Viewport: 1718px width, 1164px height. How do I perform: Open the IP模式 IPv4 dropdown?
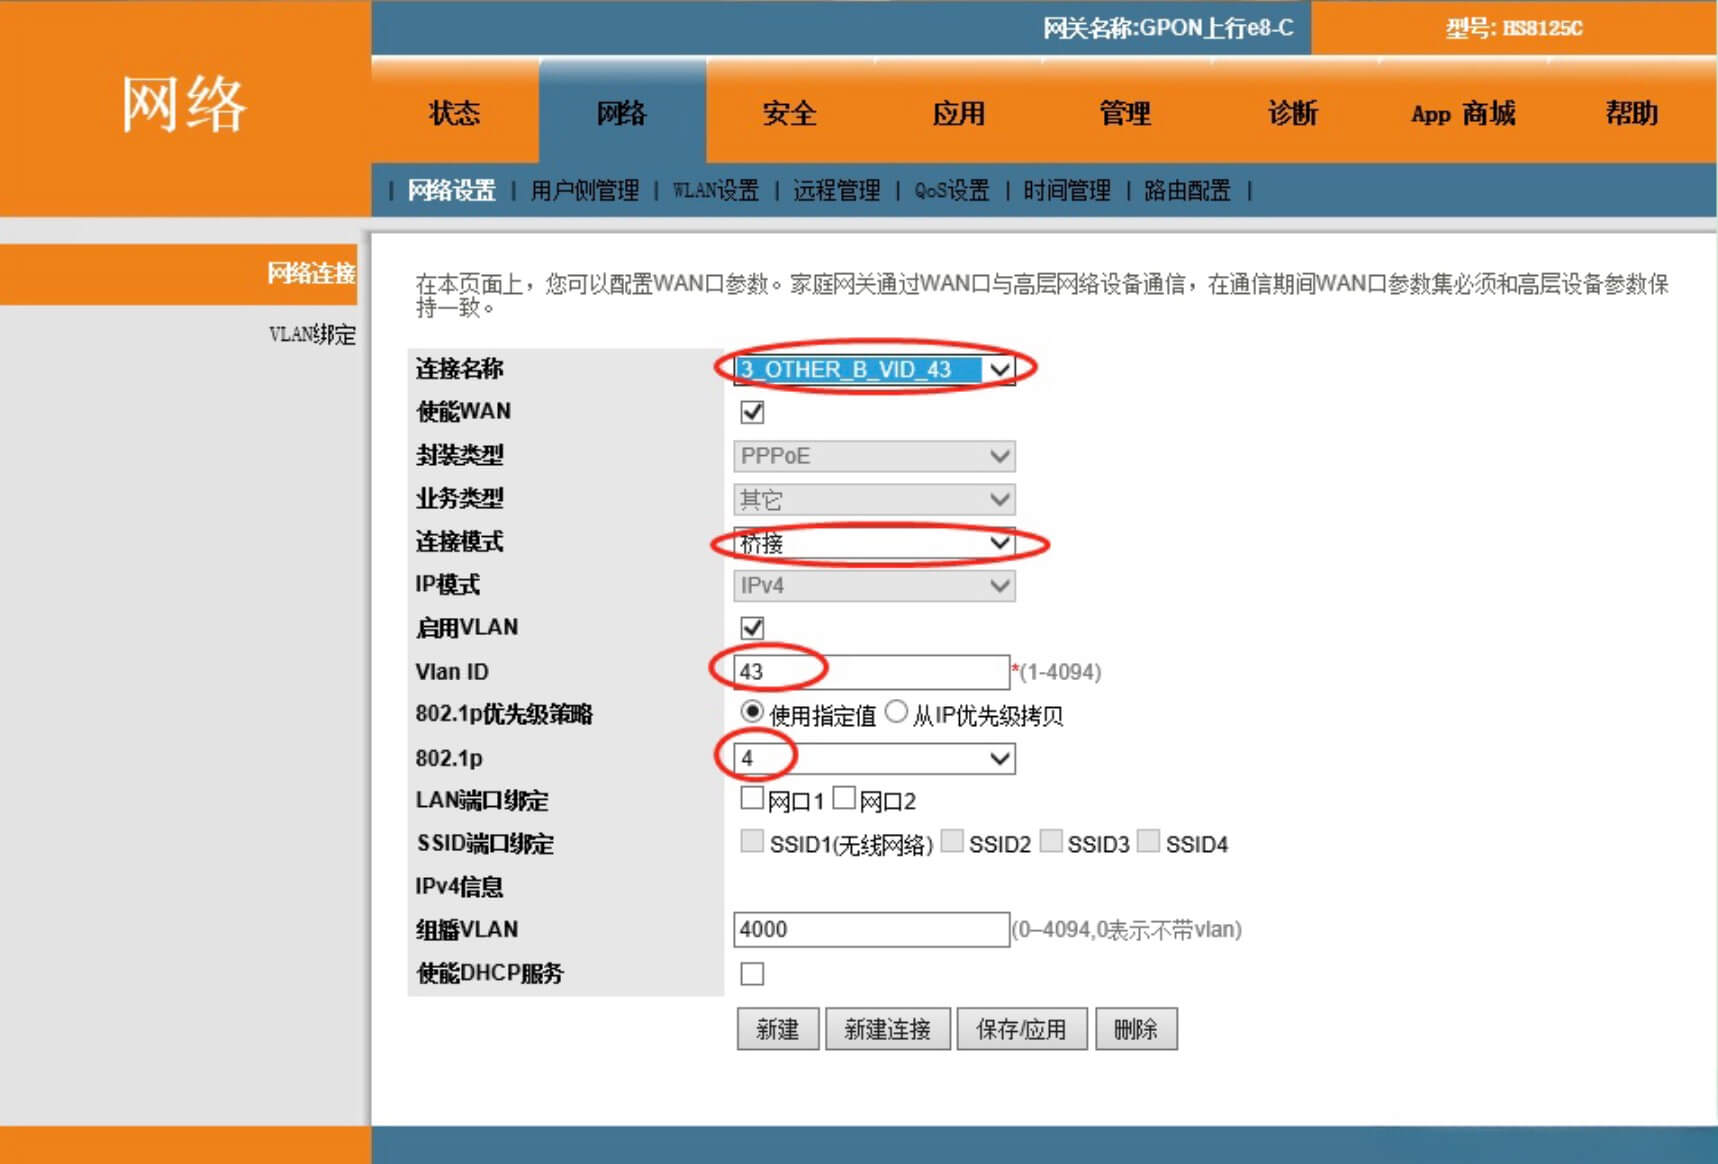999,586
